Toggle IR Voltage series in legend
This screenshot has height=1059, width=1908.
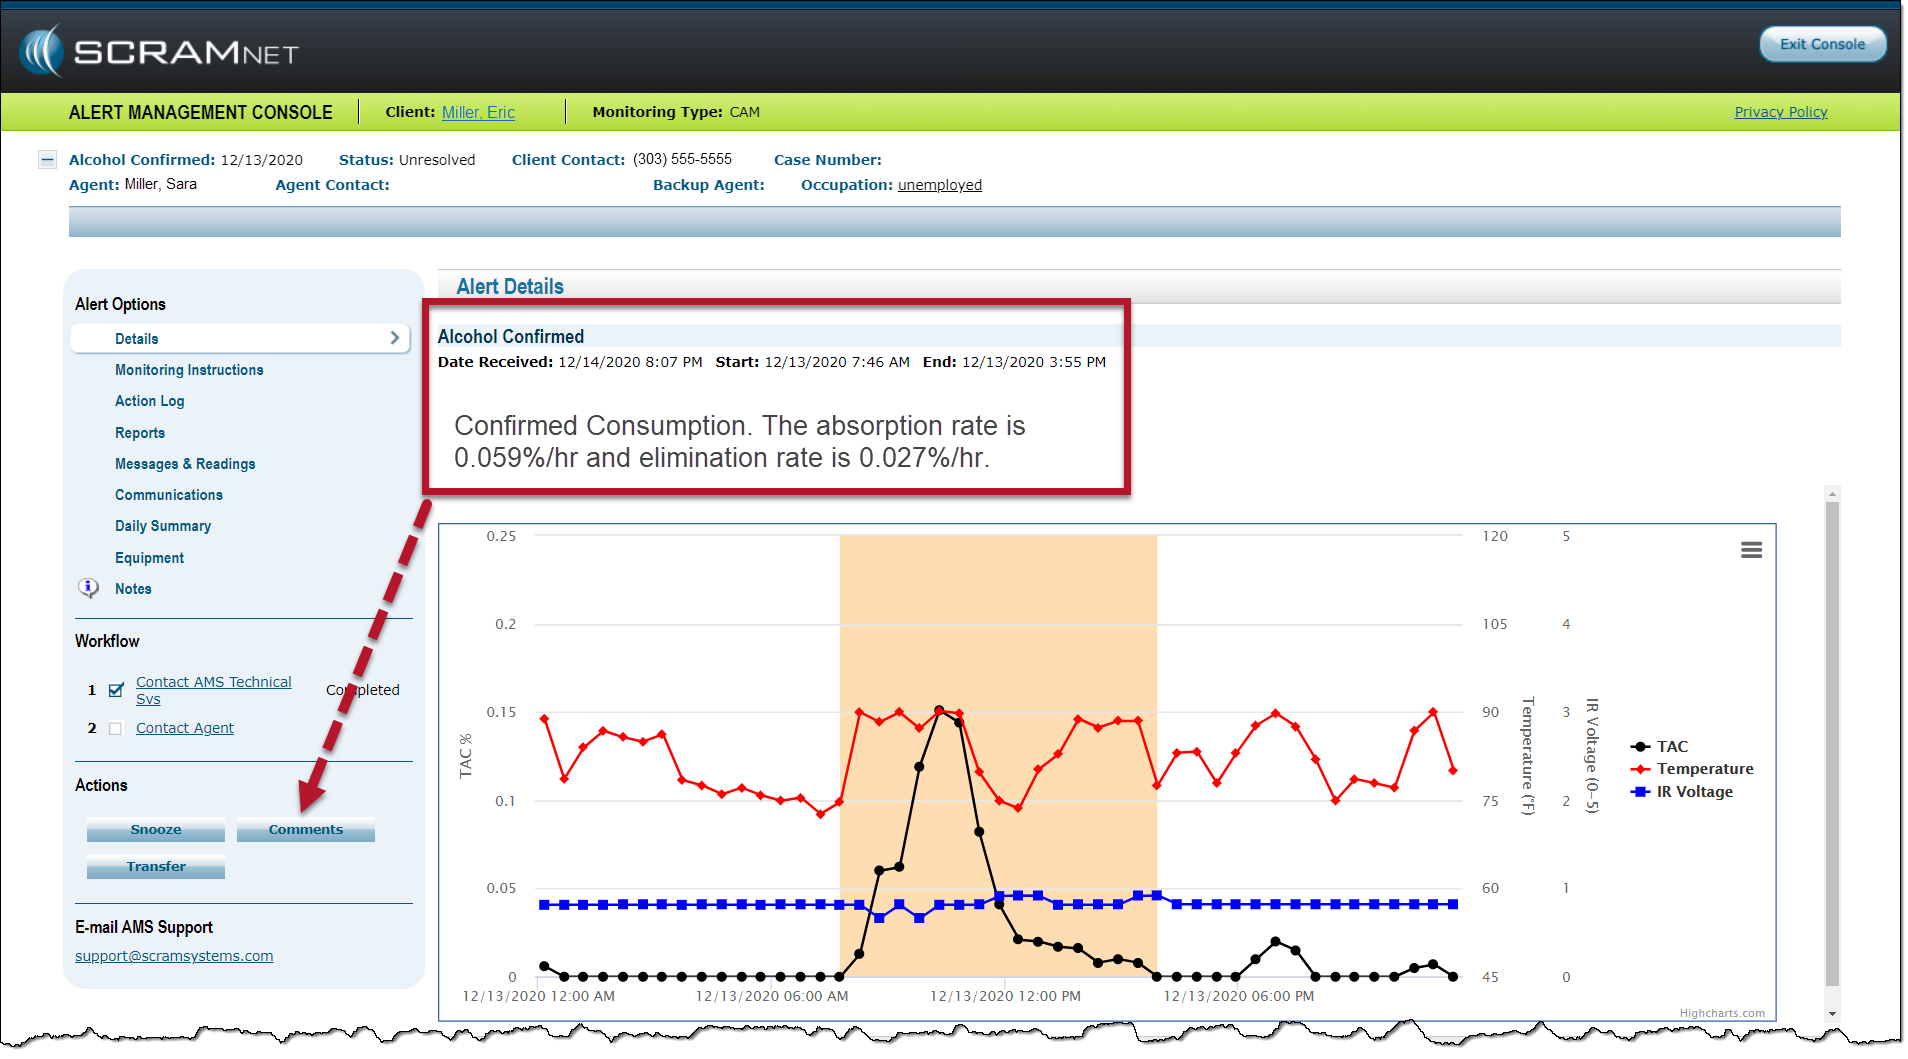(1693, 792)
